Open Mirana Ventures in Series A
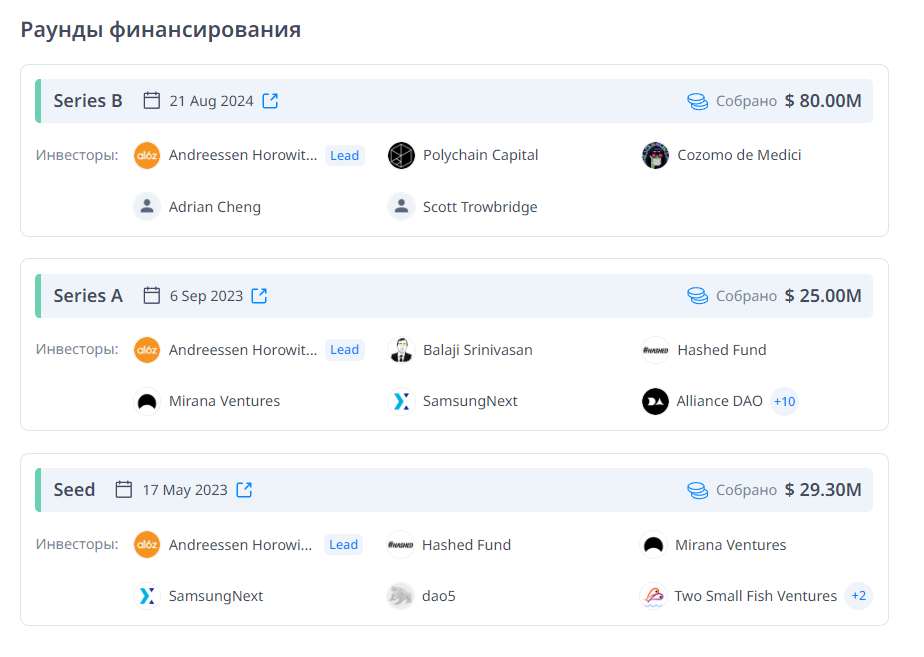 [x=224, y=401]
